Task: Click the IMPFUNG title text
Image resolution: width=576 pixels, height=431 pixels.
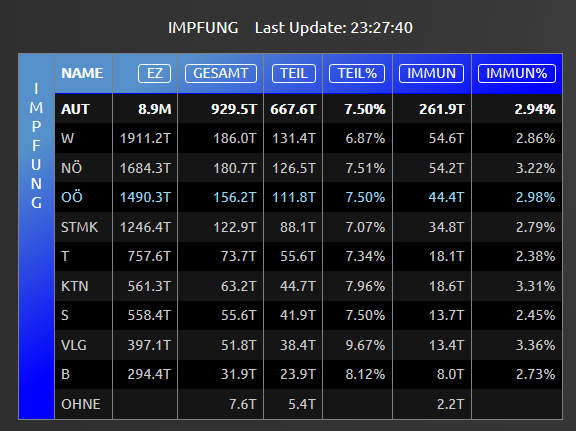Action: coord(203,28)
